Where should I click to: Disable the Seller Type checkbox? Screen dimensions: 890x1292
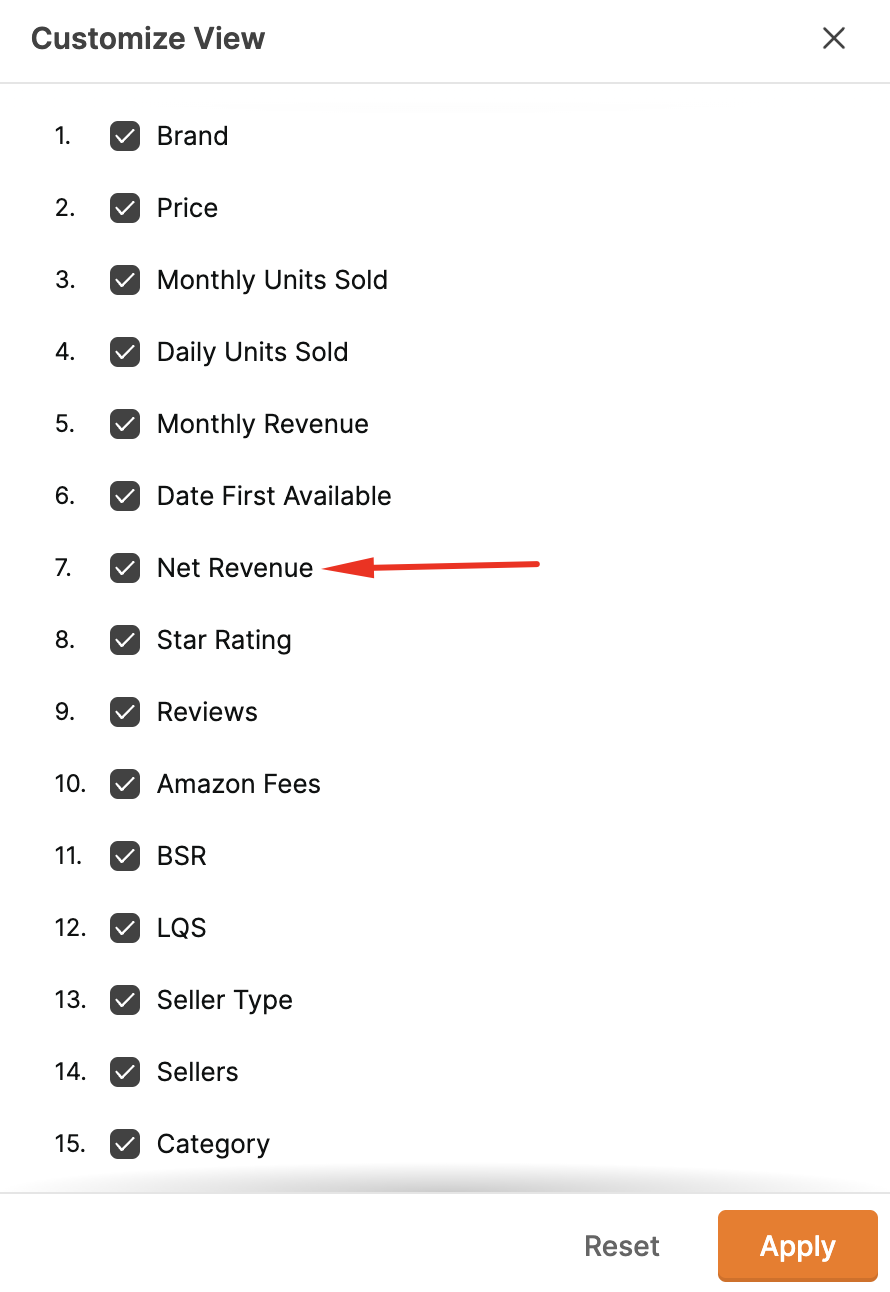tap(125, 1000)
